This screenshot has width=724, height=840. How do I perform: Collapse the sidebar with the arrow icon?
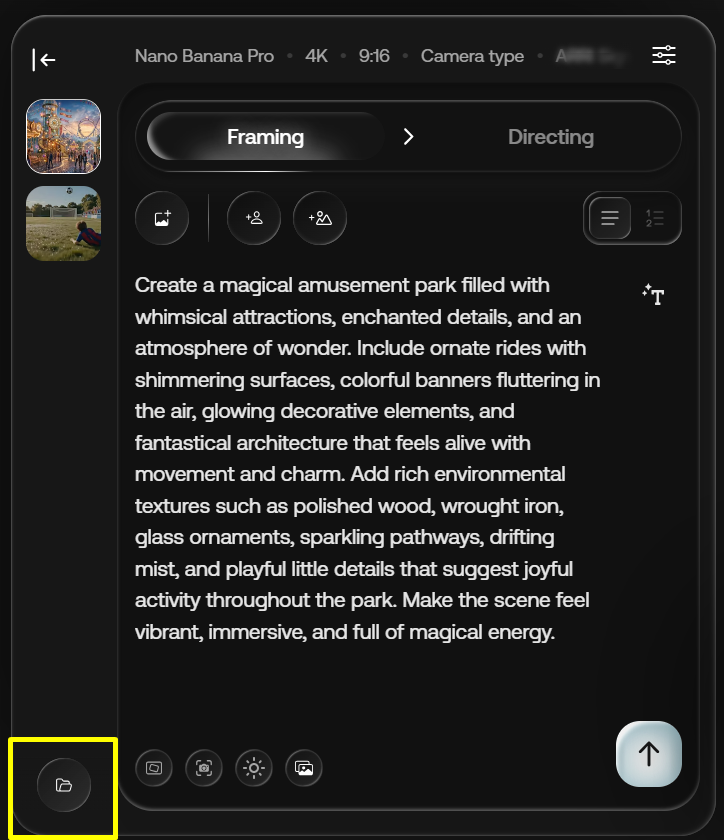(44, 60)
